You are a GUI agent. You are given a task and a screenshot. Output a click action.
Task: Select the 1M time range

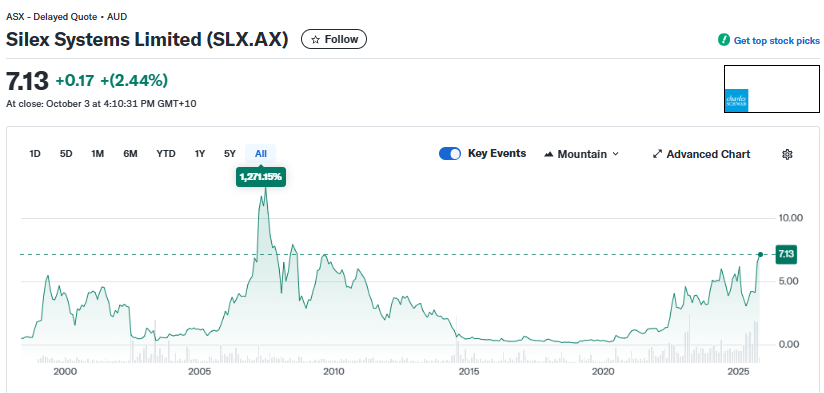97,154
